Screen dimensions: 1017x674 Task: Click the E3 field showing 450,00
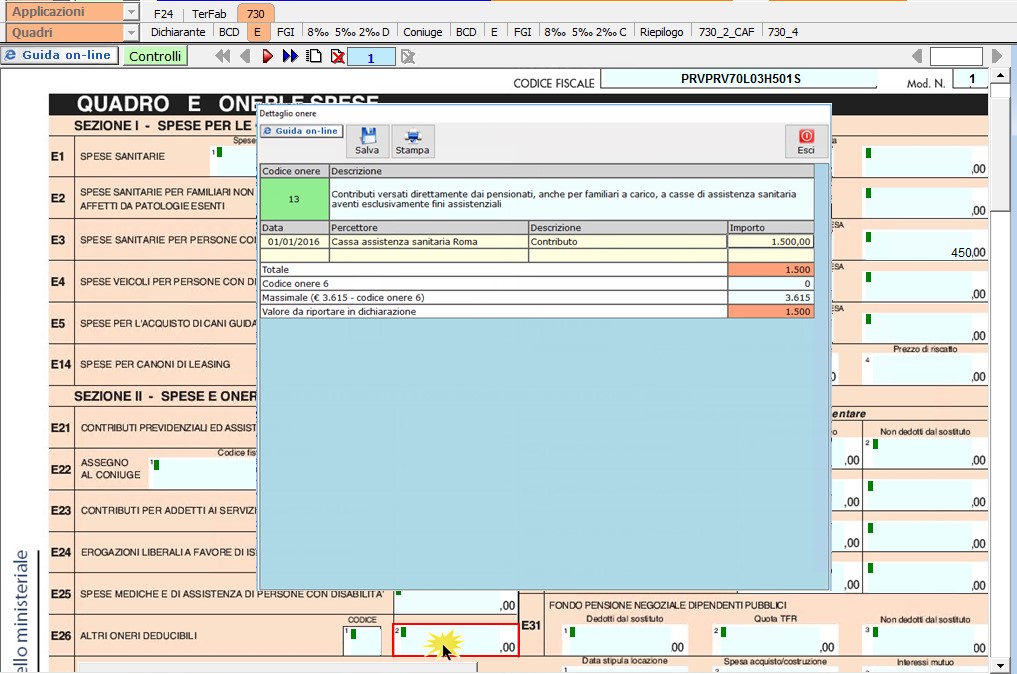(926, 245)
